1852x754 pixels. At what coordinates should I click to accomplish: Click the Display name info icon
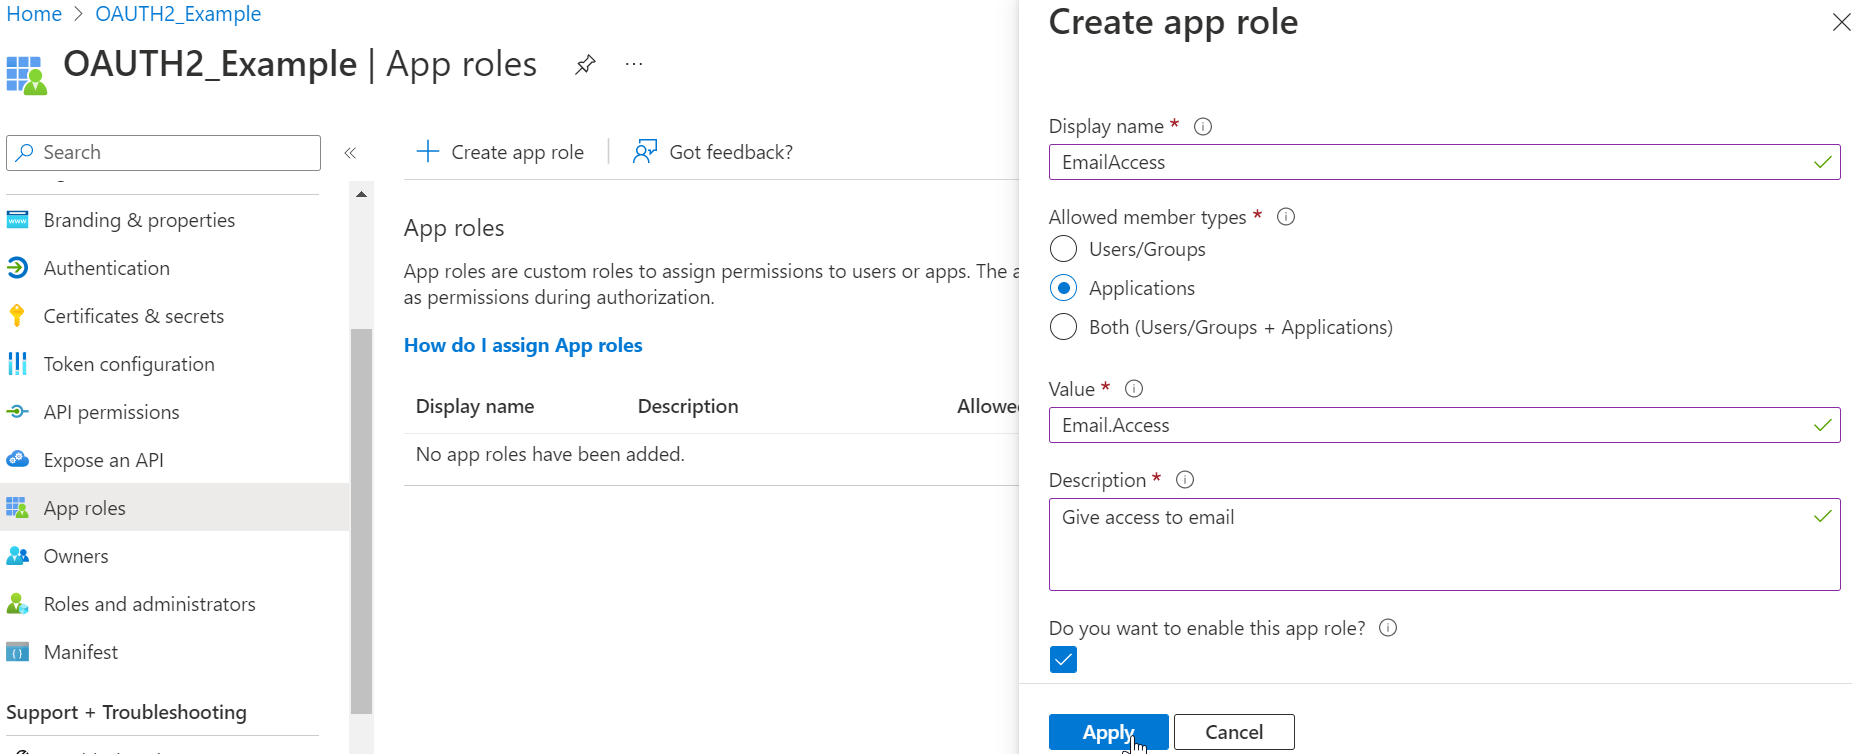point(1203,126)
